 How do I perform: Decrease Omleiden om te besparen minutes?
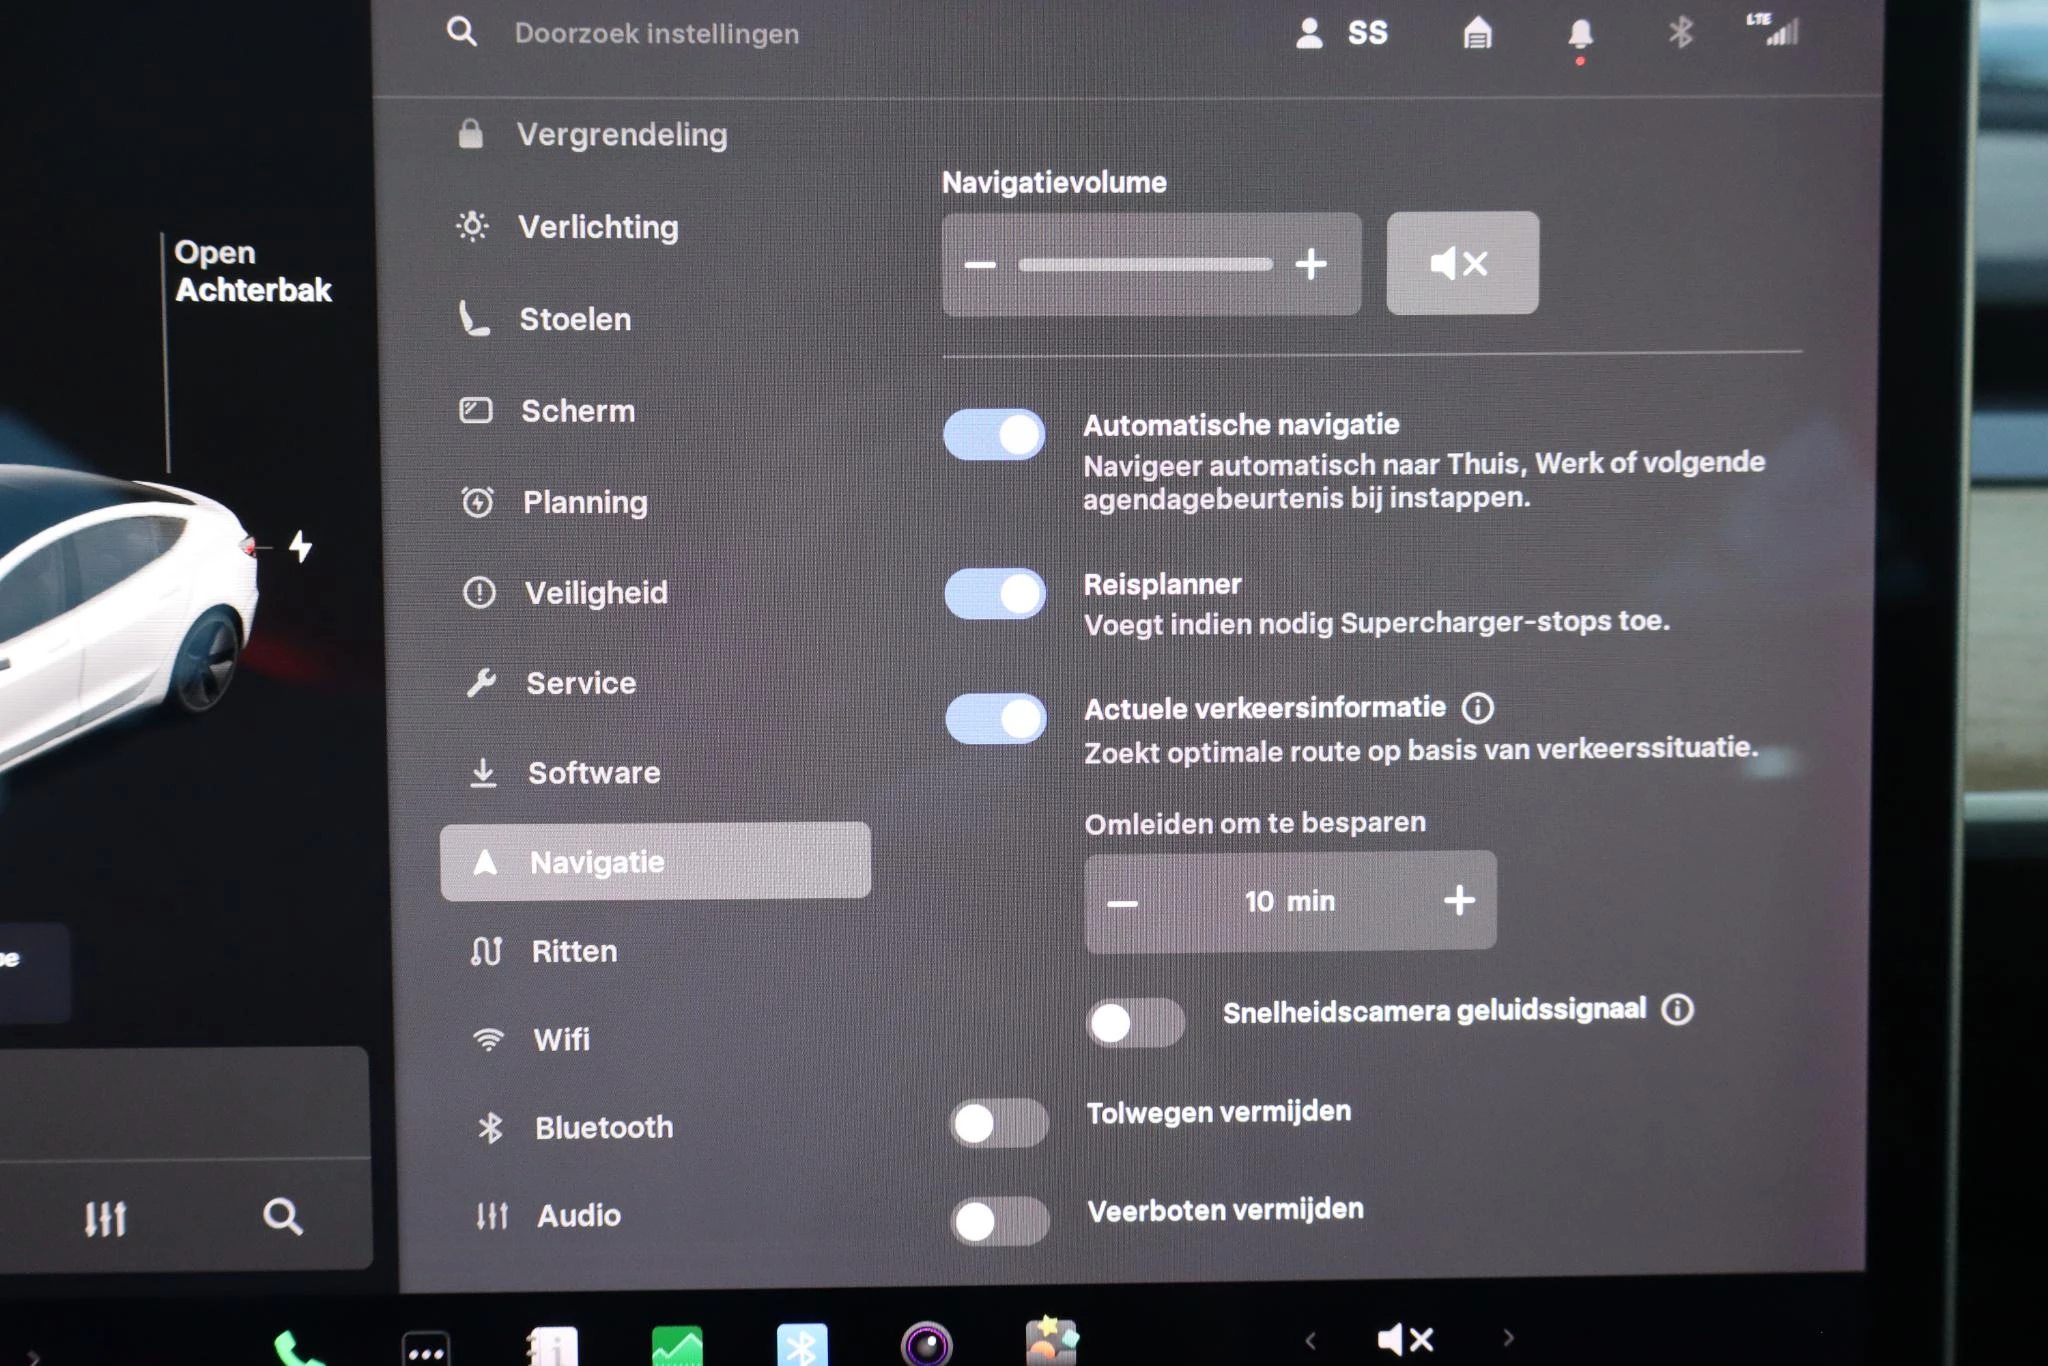click(x=1122, y=903)
